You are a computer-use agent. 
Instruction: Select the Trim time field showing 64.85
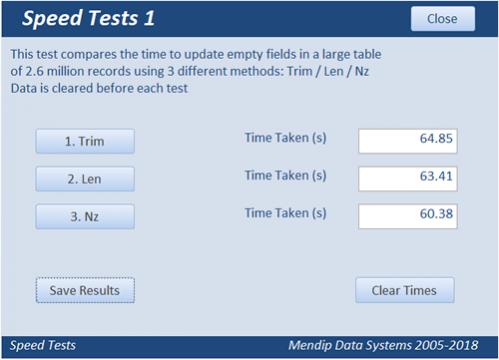point(408,141)
